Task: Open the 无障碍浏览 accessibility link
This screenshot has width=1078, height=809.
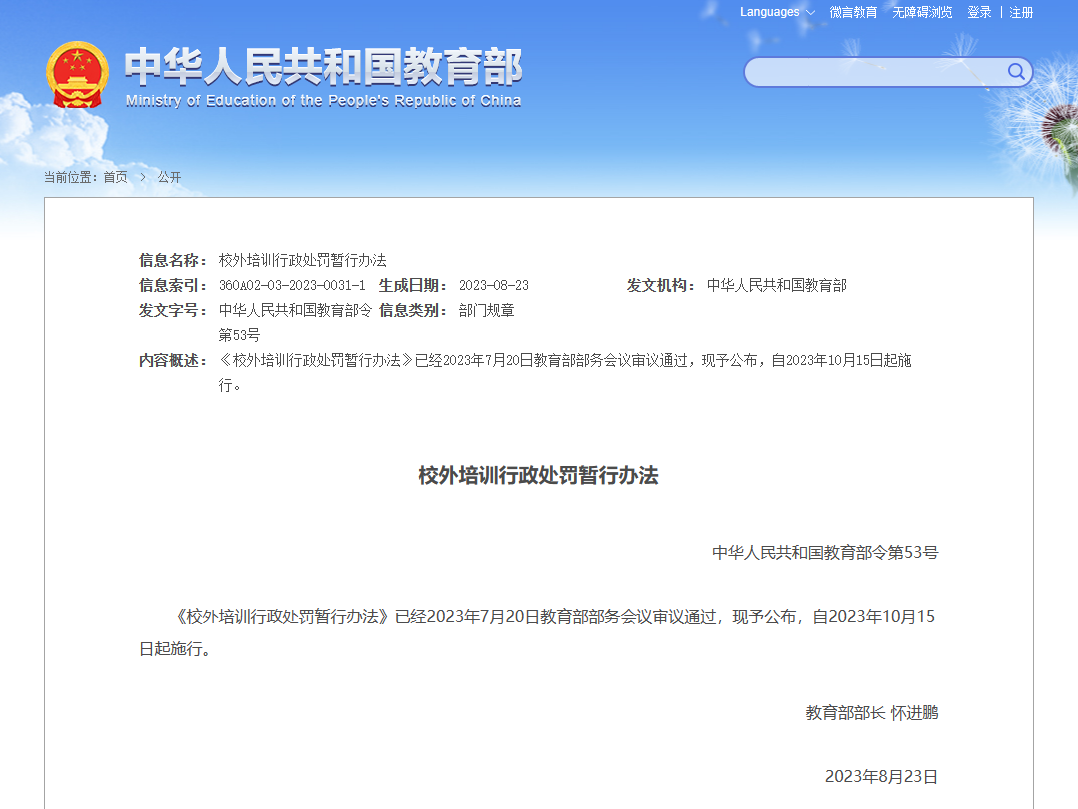Action: [922, 12]
